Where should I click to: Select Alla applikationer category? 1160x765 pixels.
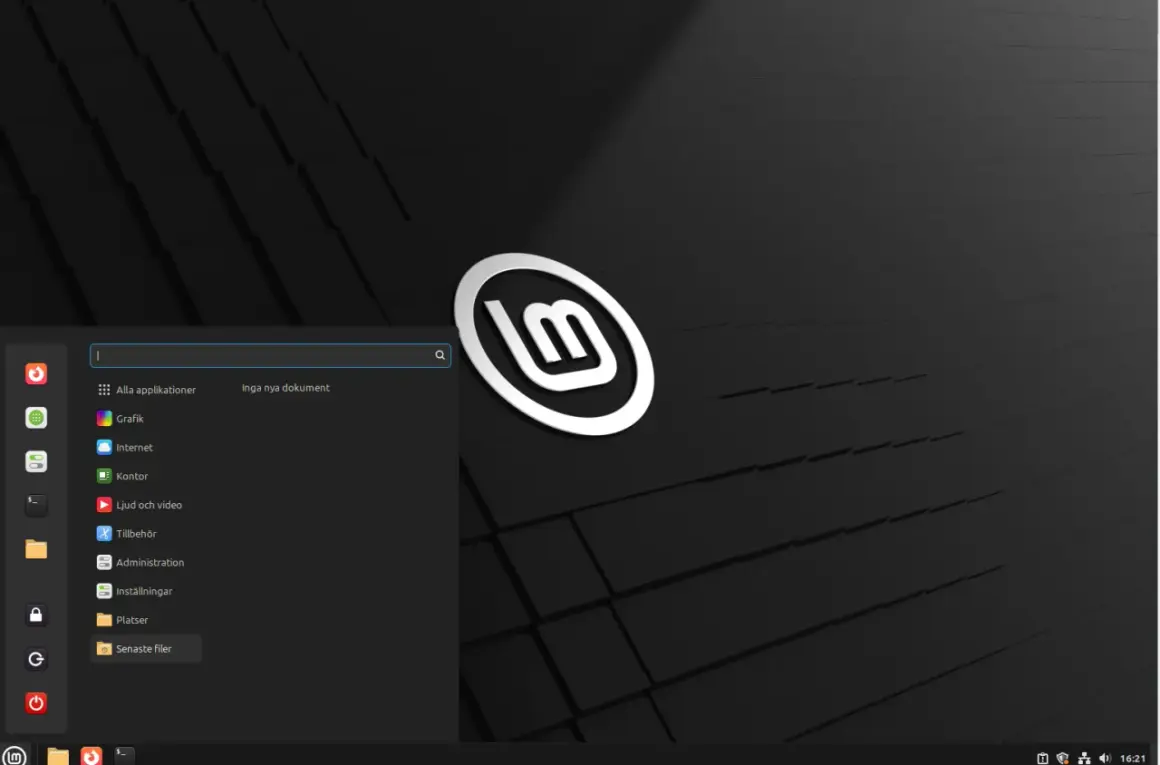[146, 389]
